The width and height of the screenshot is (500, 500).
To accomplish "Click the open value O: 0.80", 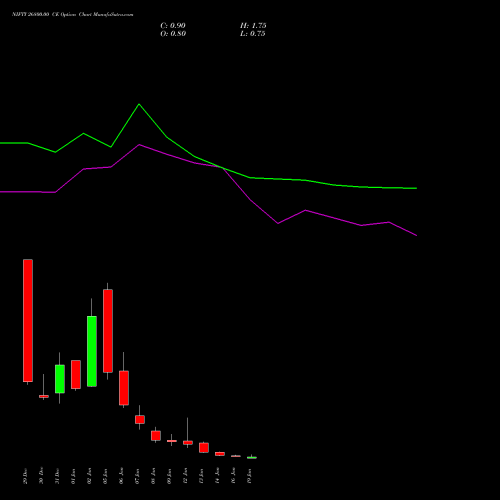I will click(173, 34).
